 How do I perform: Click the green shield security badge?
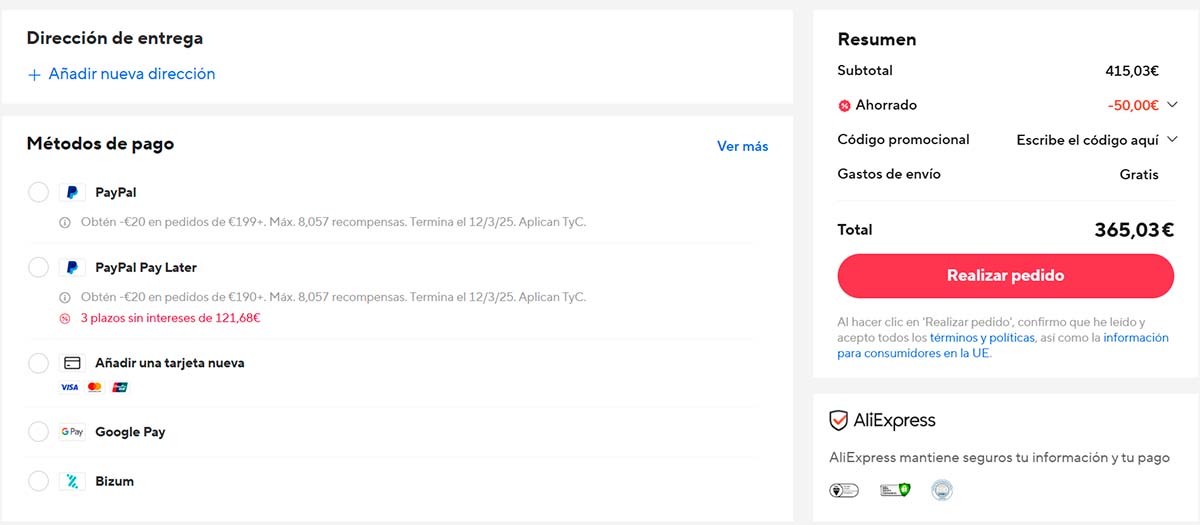(894, 490)
